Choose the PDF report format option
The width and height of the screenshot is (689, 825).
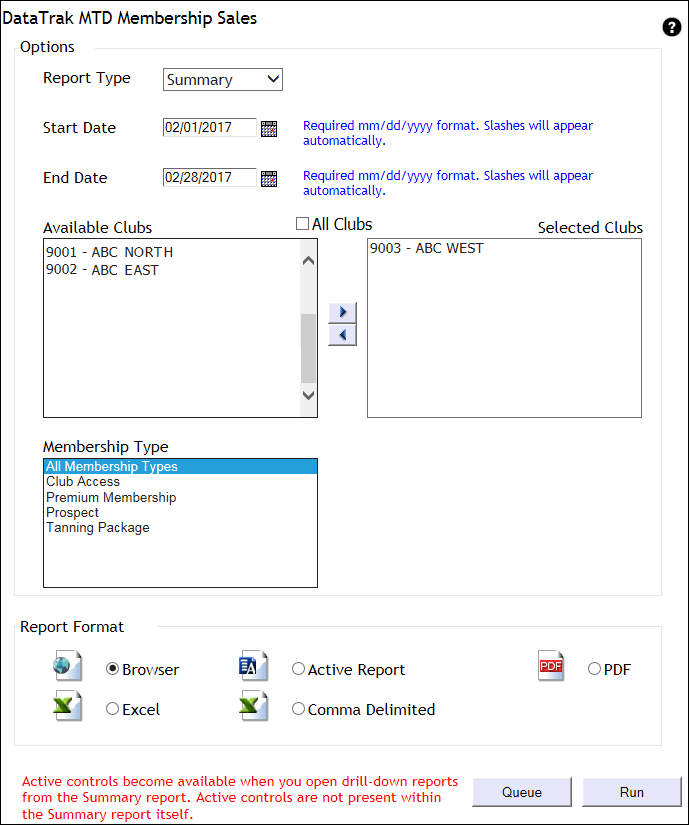595,669
